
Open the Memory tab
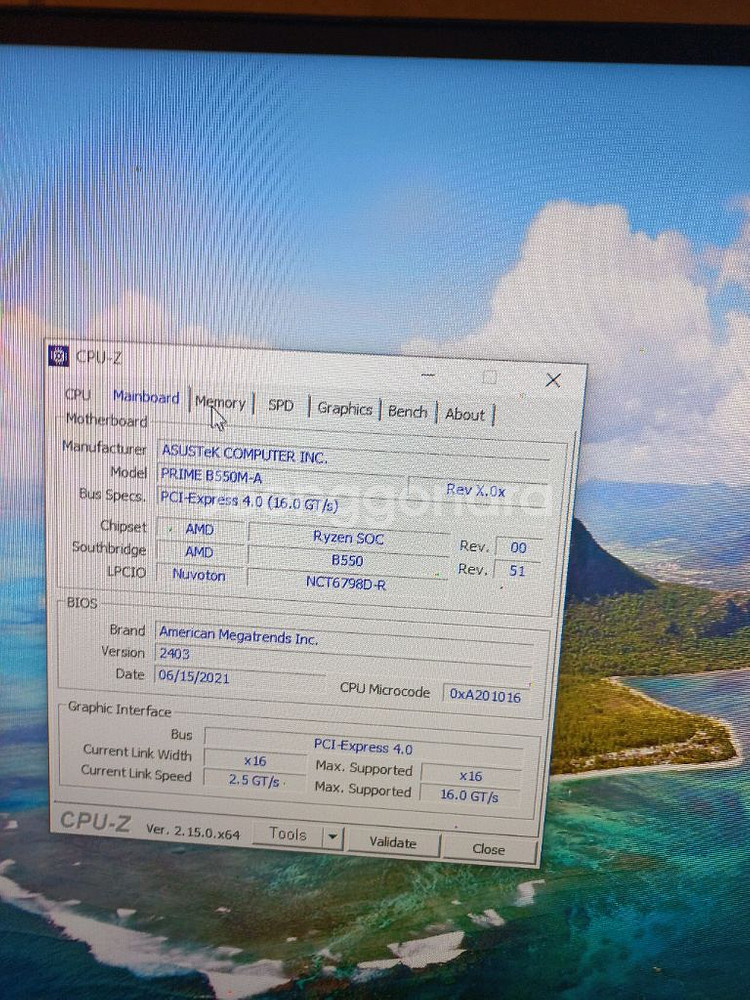point(221,402)
